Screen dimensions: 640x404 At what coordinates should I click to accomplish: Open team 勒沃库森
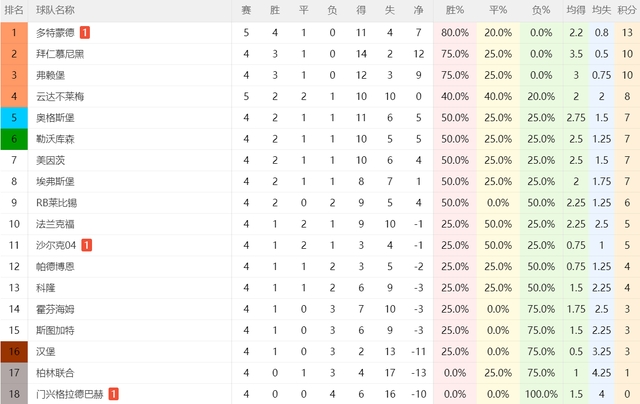pos(56,139)
